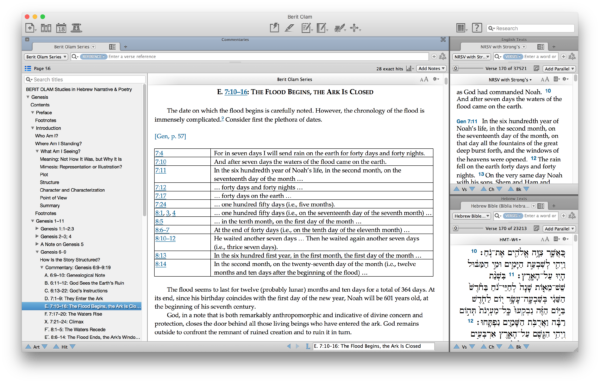Open Add Parallel dropdown in NRSV pane
This screenshot has height=383, width=600.
tap(559, 68)
